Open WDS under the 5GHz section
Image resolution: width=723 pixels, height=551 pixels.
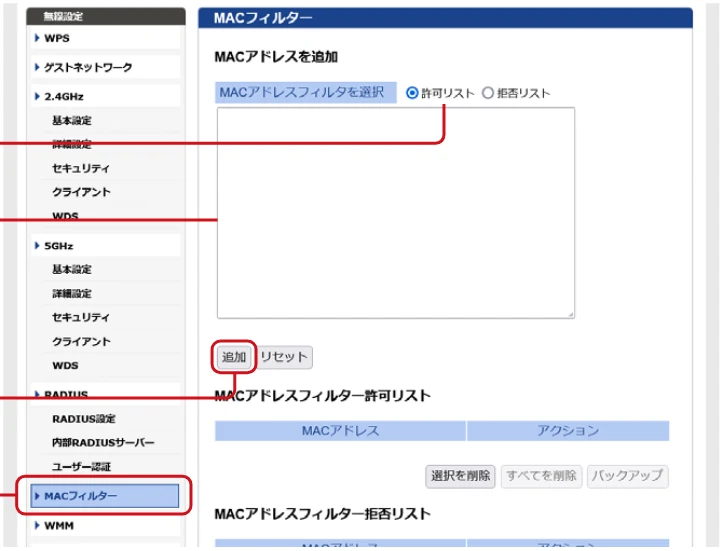65,366
